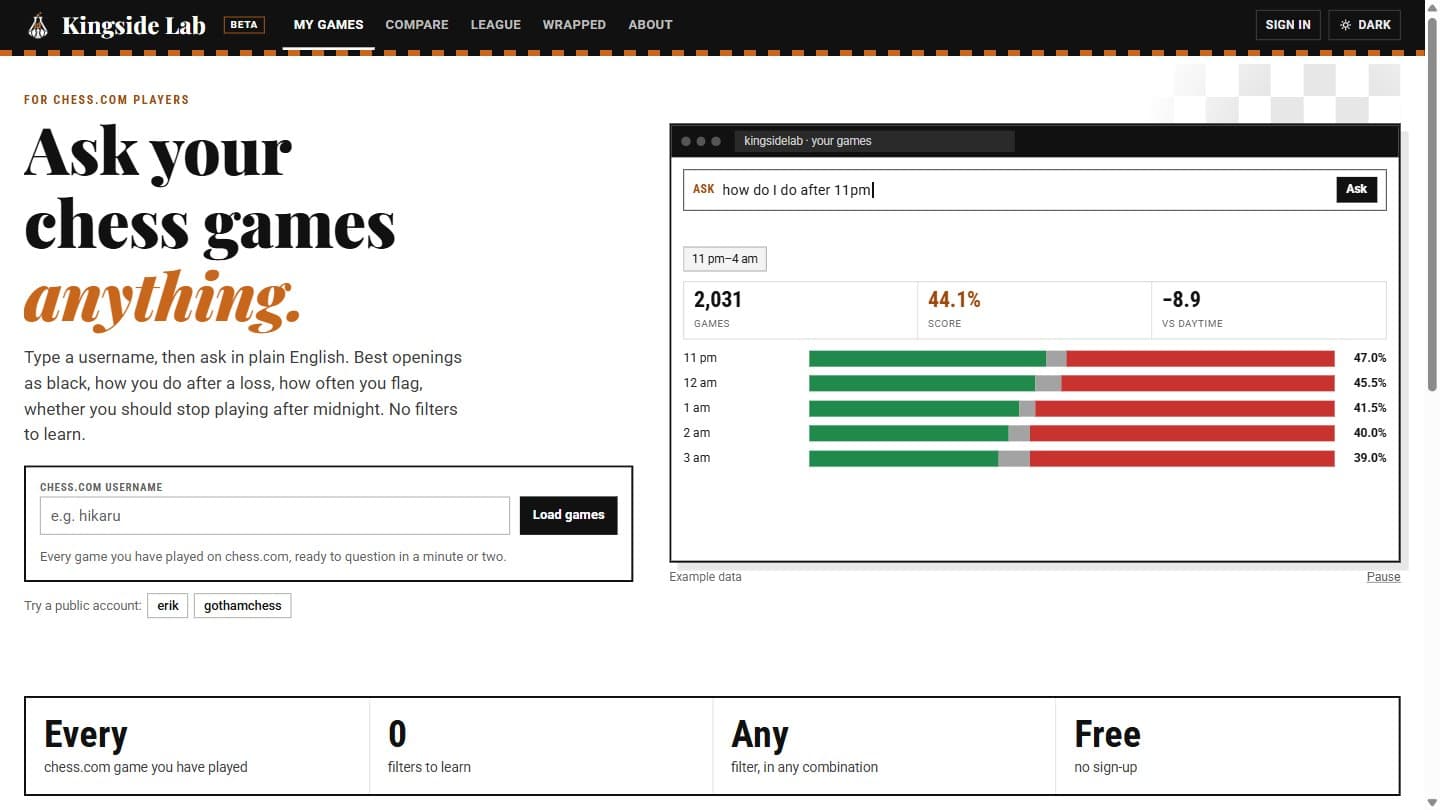This screenshot has width=1440, height=810.
Task: Click the 2 am result bar
Action: pos(1071,433)
